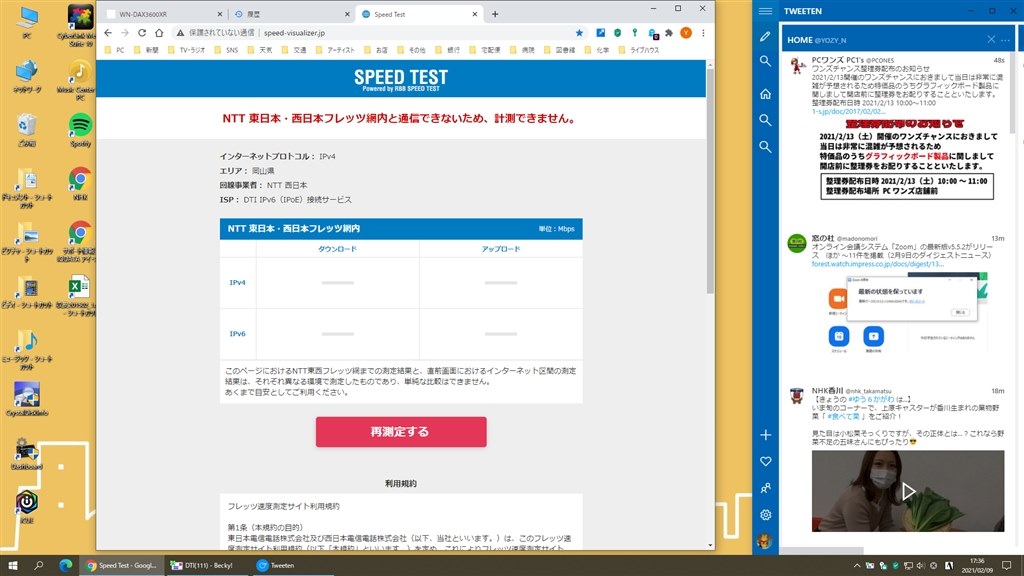Open PCワンズ tweet notice image

(x=908, y=159)
